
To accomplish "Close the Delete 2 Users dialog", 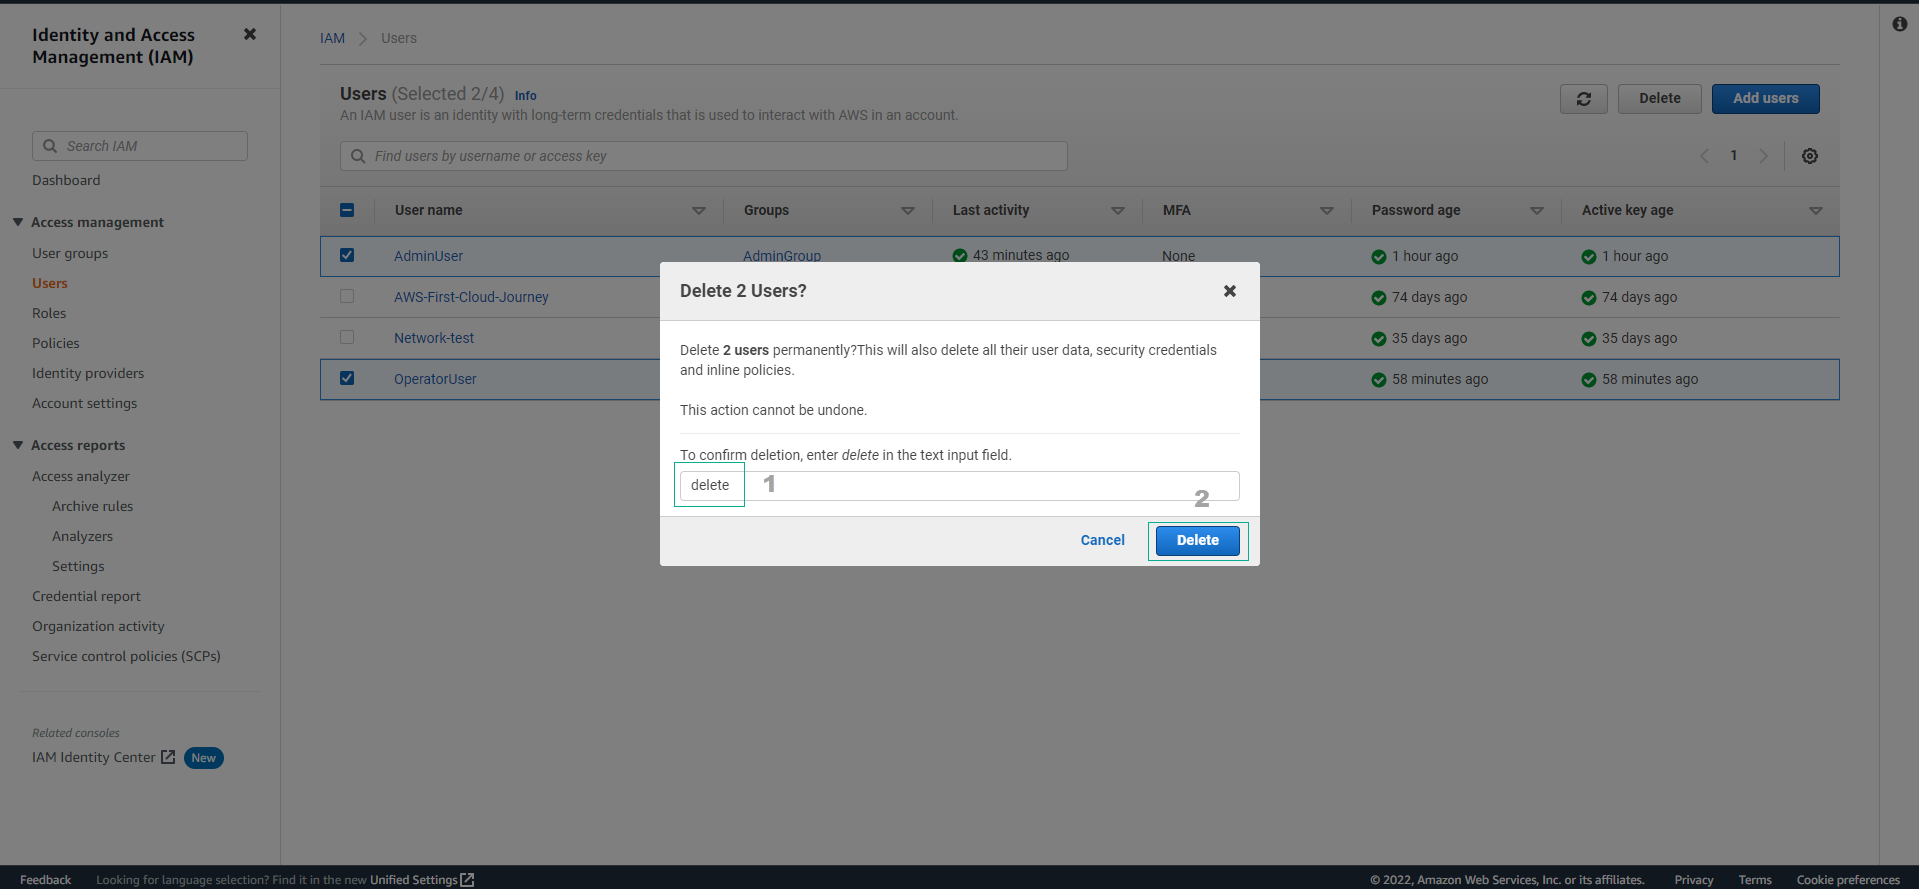I will (1230, 291).
